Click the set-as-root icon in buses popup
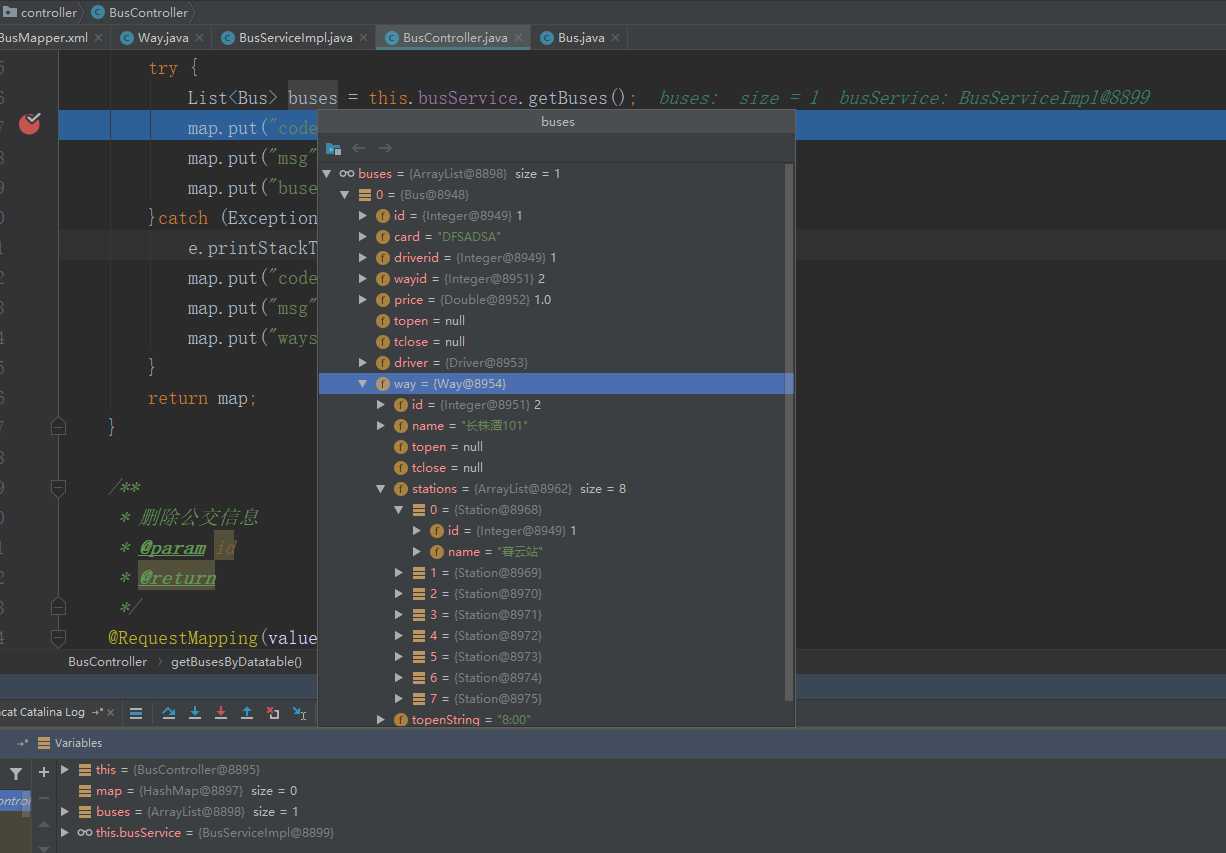 click(x=333, y=148)
